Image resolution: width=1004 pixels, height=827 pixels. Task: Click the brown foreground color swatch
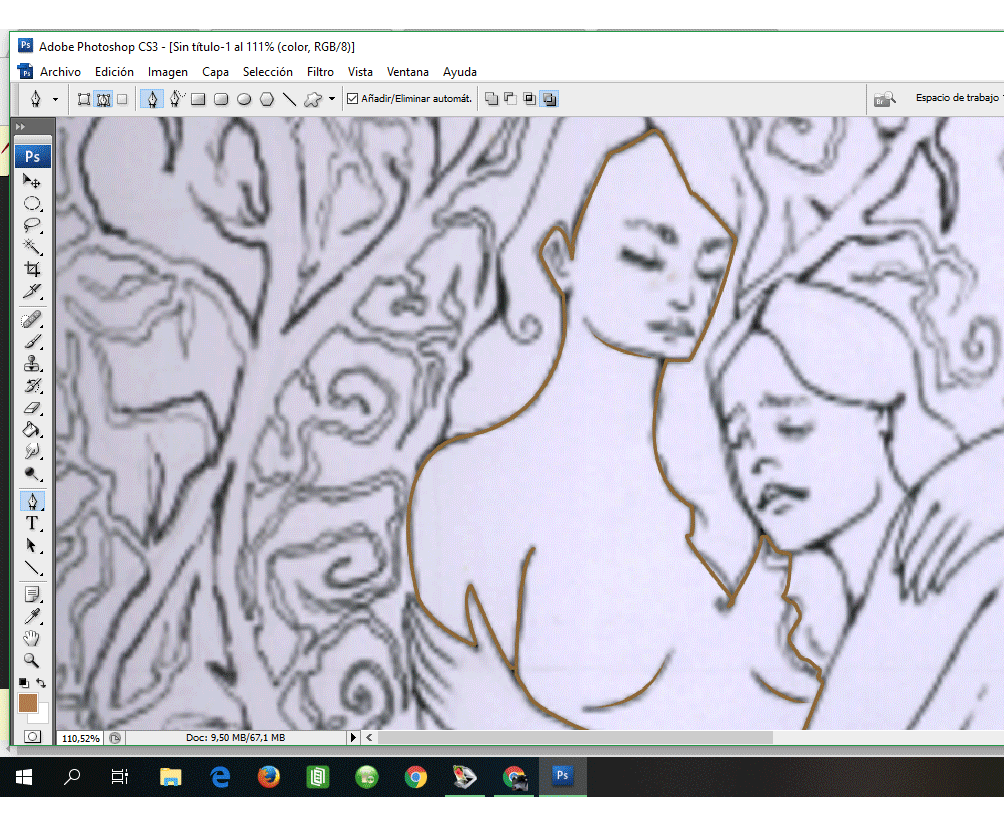(x=28, y=702)
